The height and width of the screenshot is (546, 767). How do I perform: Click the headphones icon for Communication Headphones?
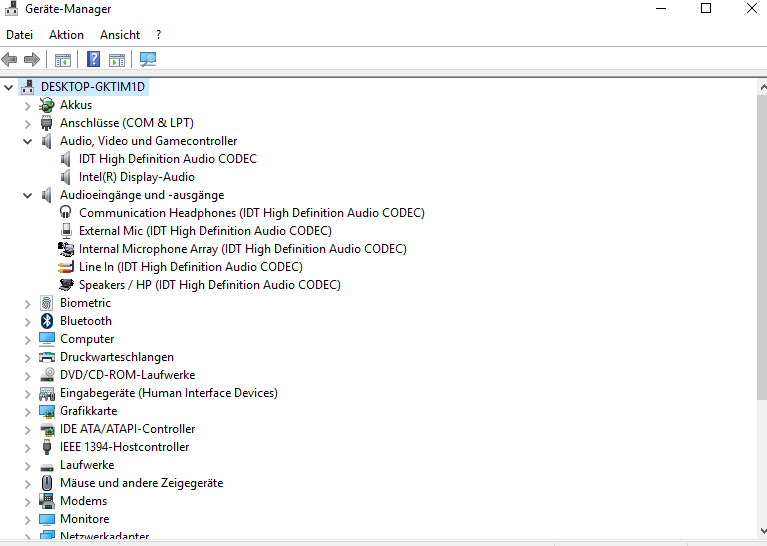click(x=66, y=212)
